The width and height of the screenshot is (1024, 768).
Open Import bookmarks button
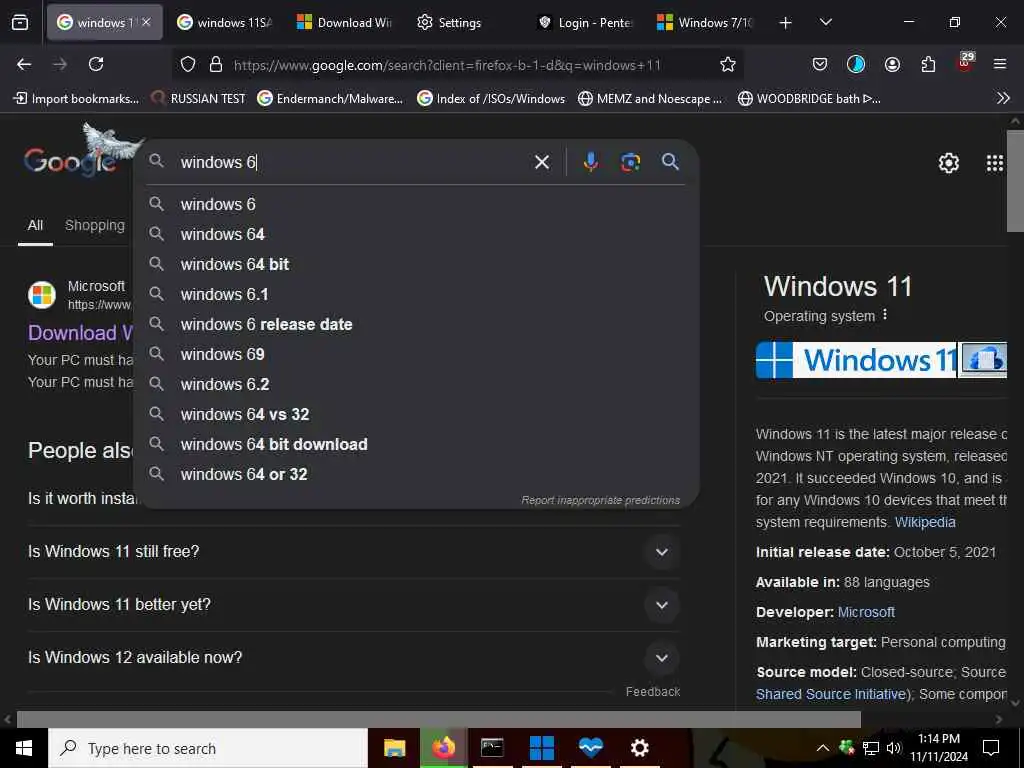tap(76, 99)
